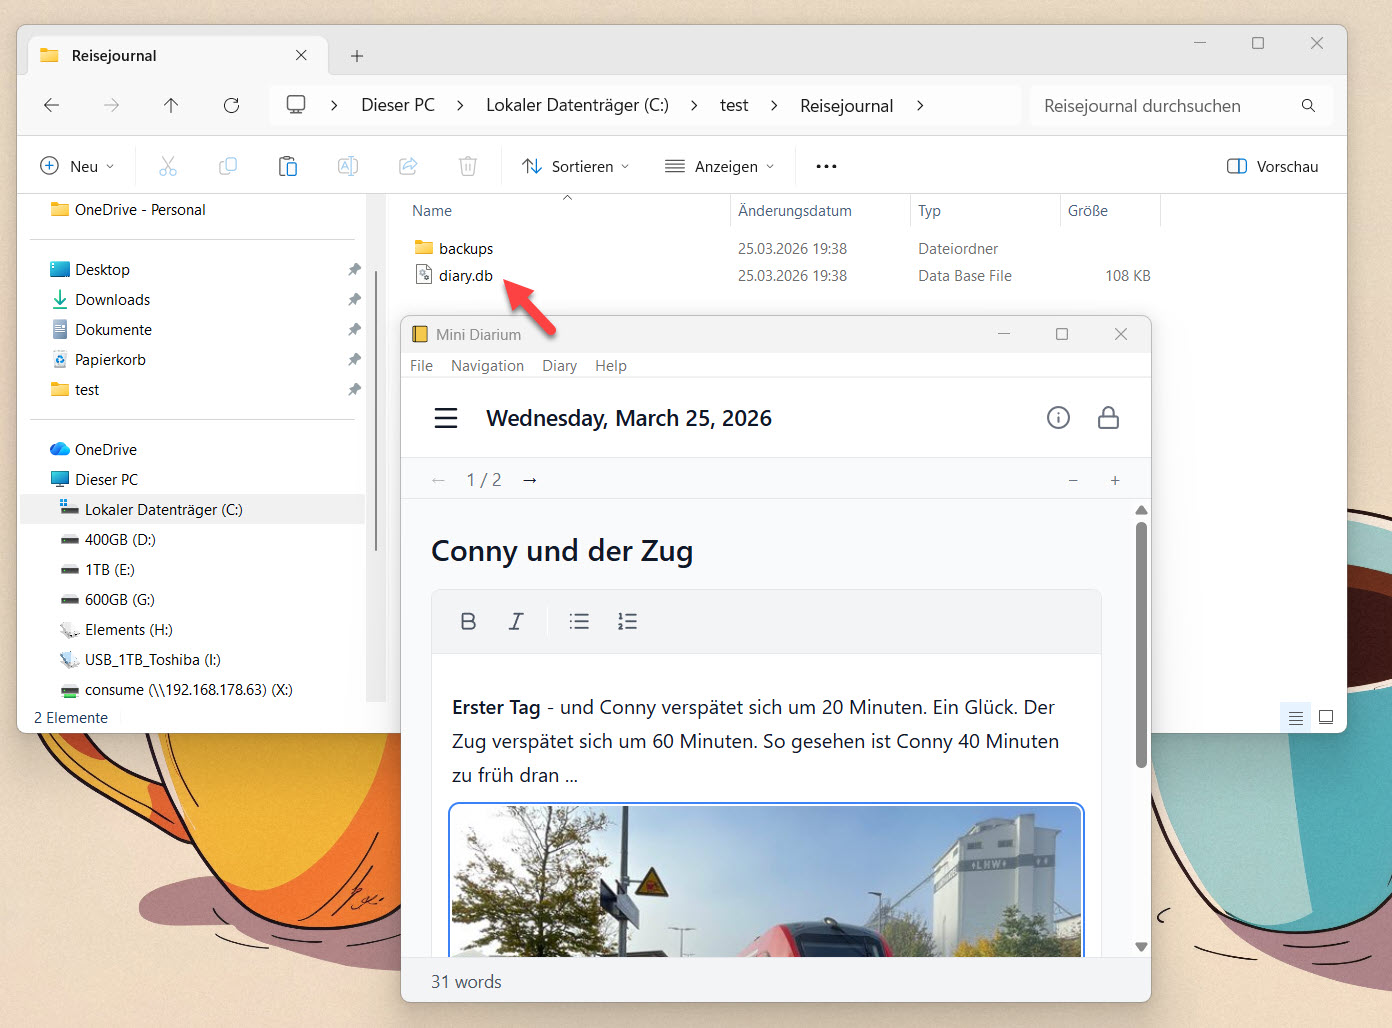Open the Anzeigen dropdown
1392x1028 pixels.
click(x=720, y=166)
